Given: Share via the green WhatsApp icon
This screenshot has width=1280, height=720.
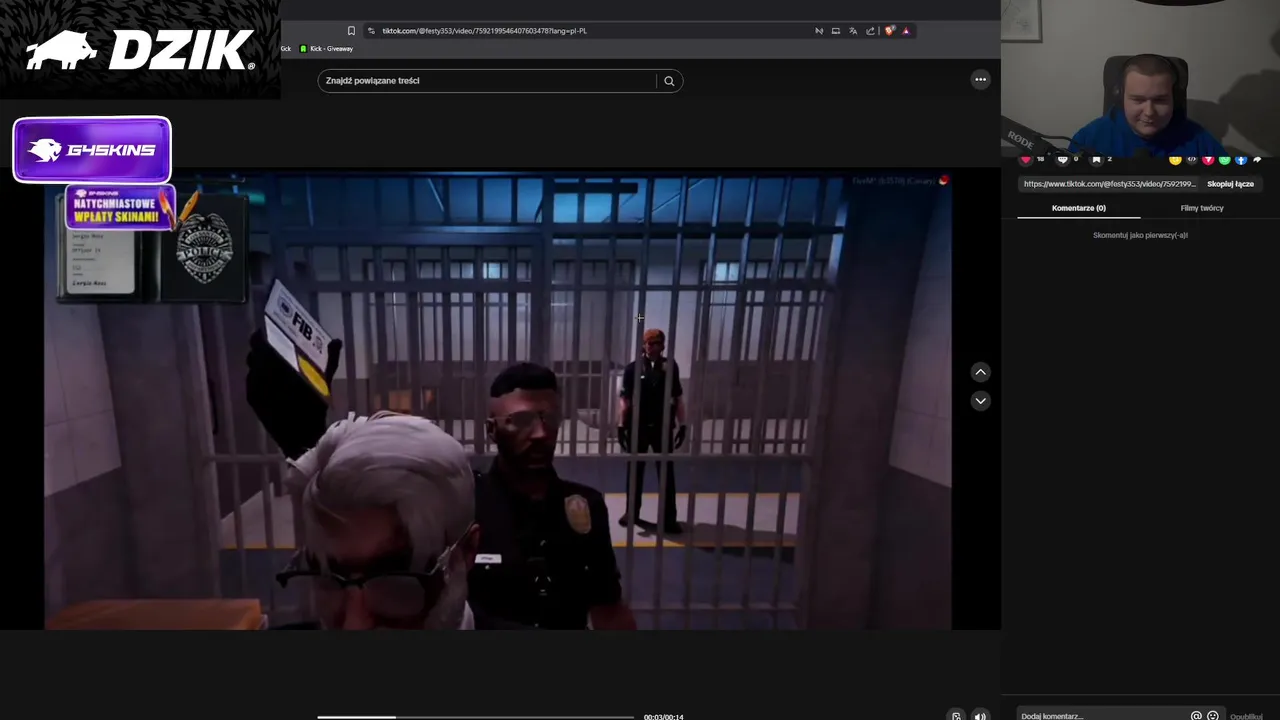Looking at the screenshot, I should [x=1224, y=159].
